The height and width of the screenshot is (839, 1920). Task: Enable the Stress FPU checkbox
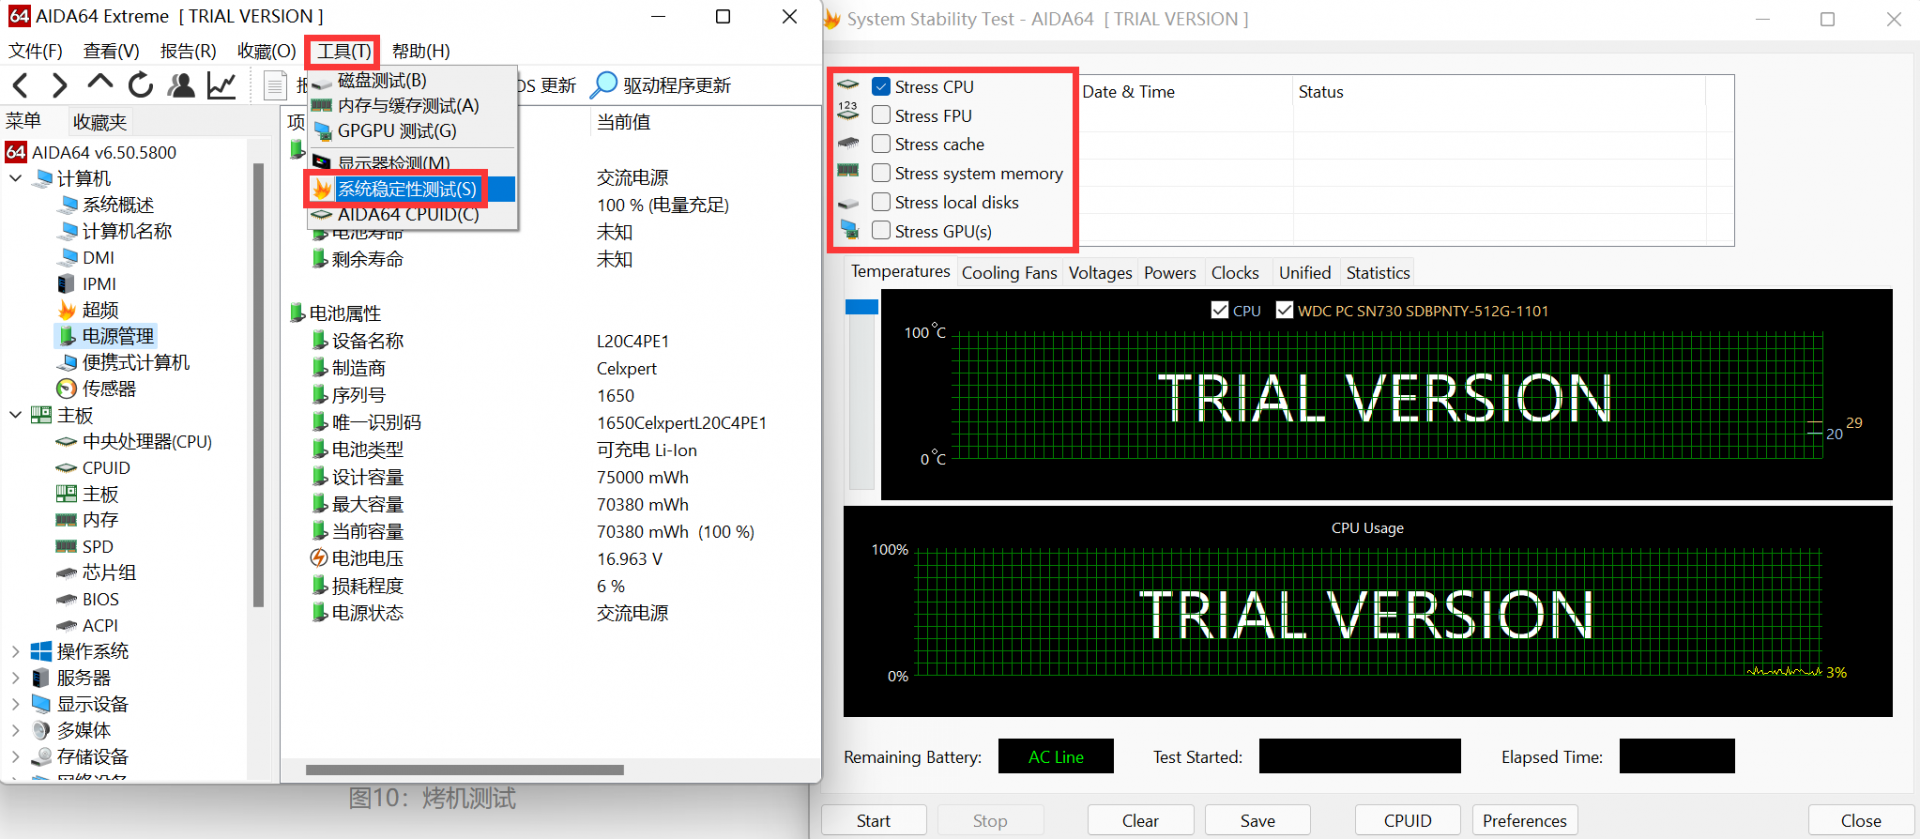(881, 116)
